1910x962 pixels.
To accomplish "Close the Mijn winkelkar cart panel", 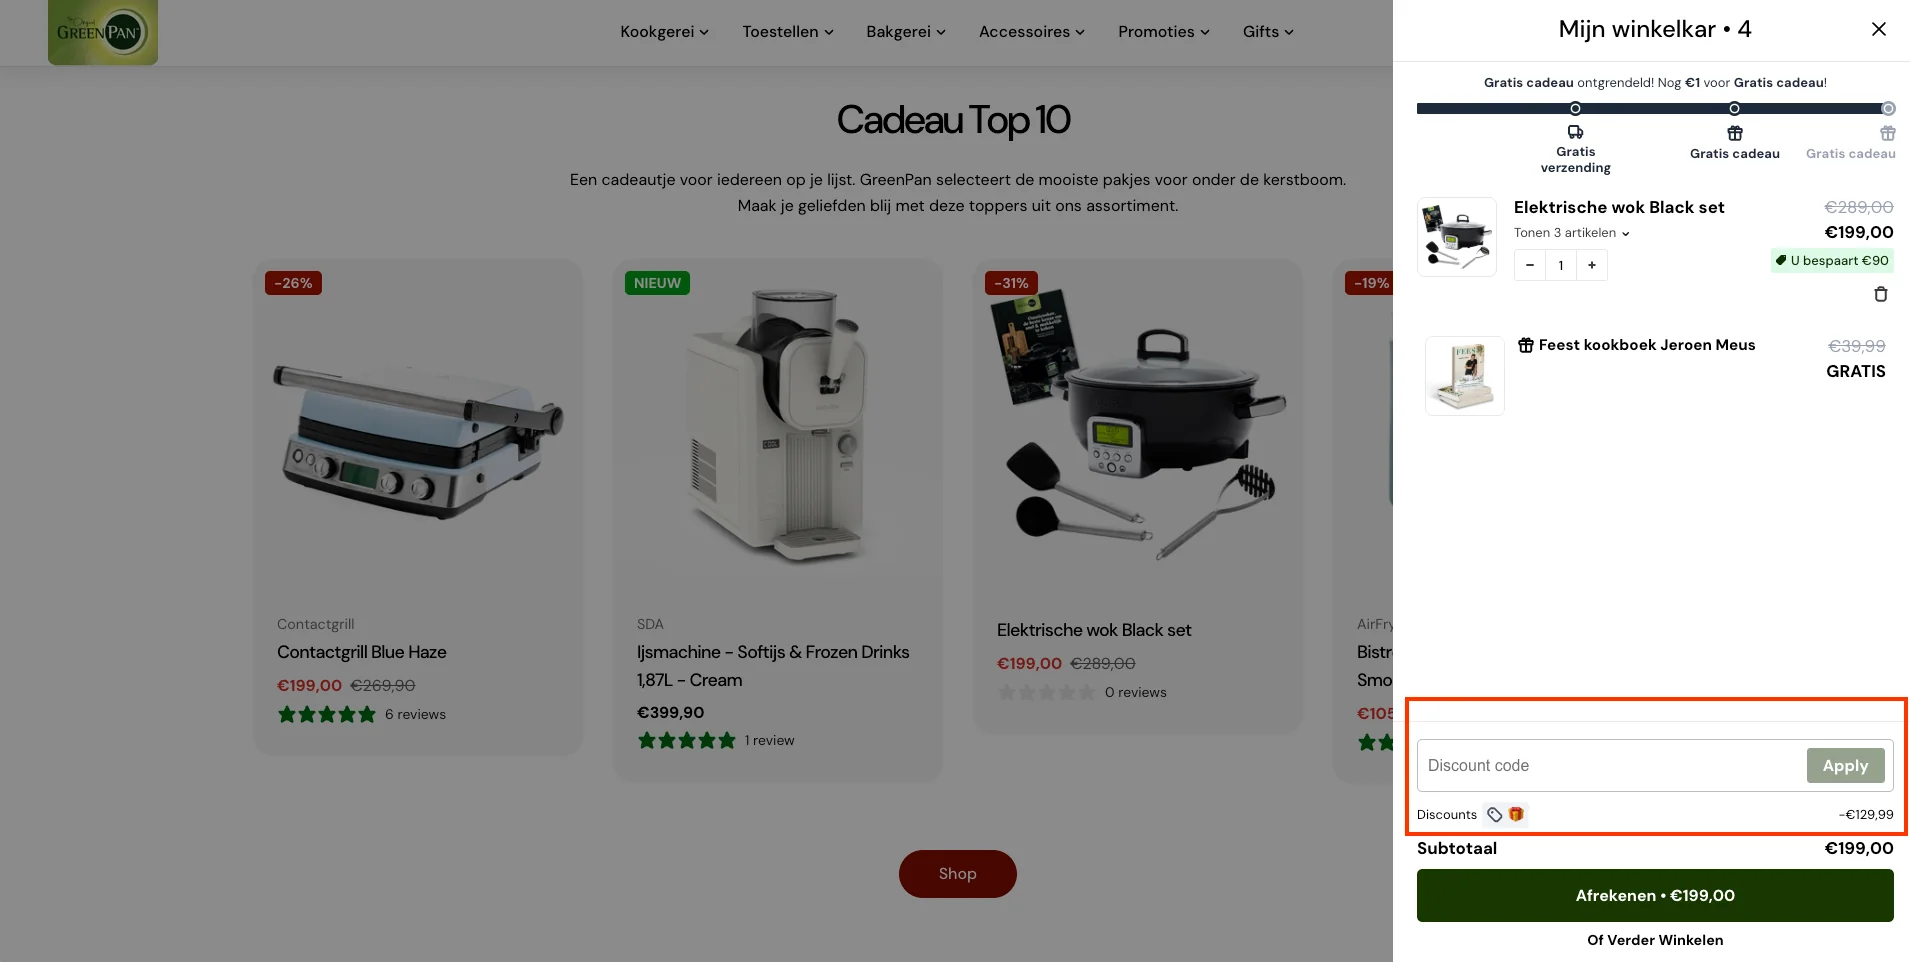I will pyautogui.click(x=1879, y=29).
